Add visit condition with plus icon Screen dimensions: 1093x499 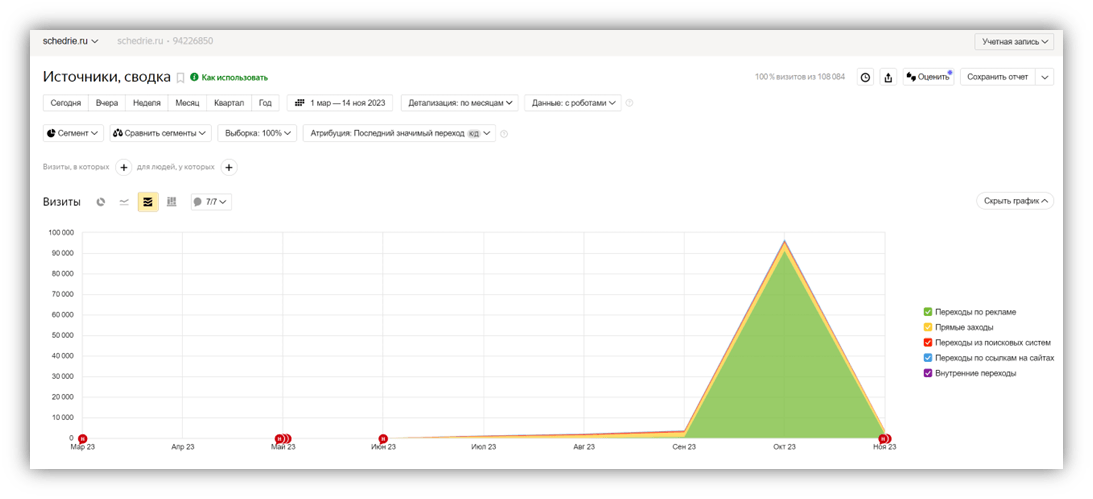coord(123,168)
